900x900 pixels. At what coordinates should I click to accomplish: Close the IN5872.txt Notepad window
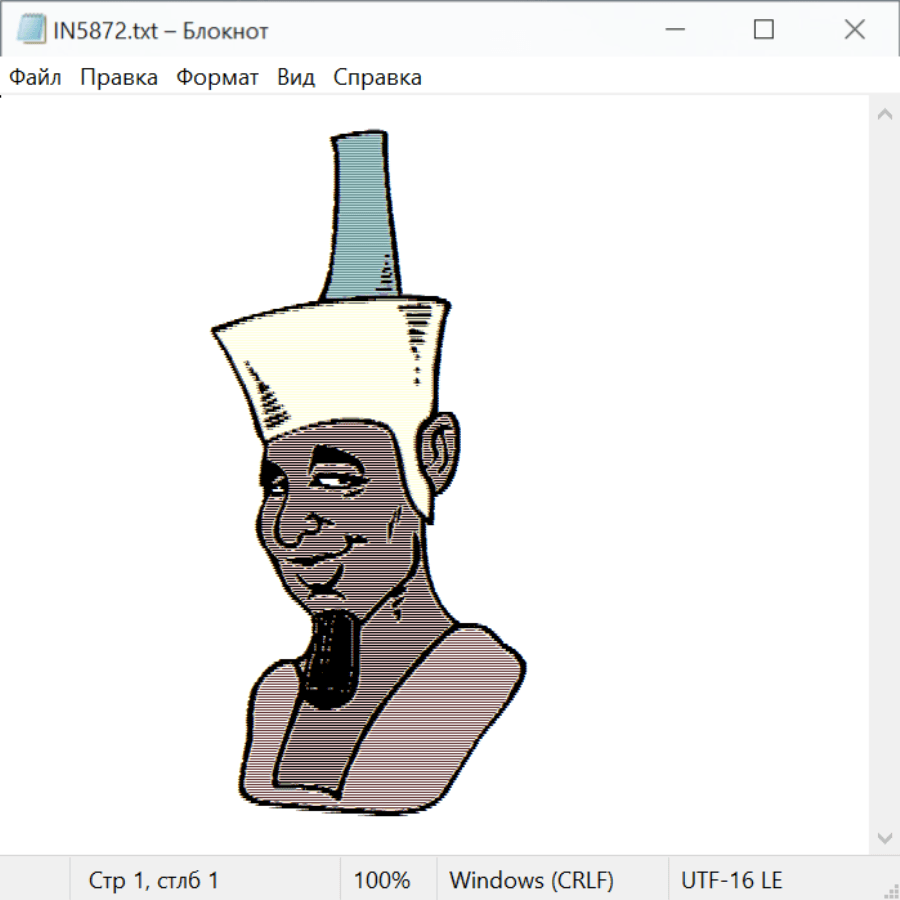(854, 30)
